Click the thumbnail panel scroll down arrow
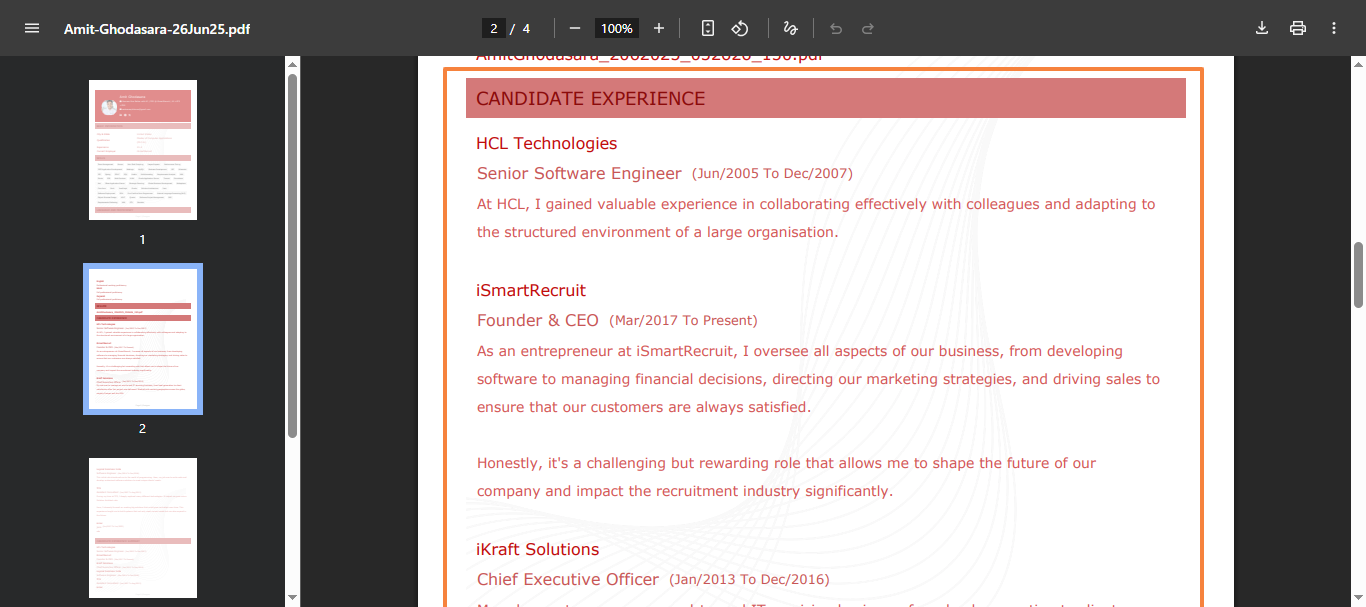The image size is (1366, 607). tap(292, 597)
